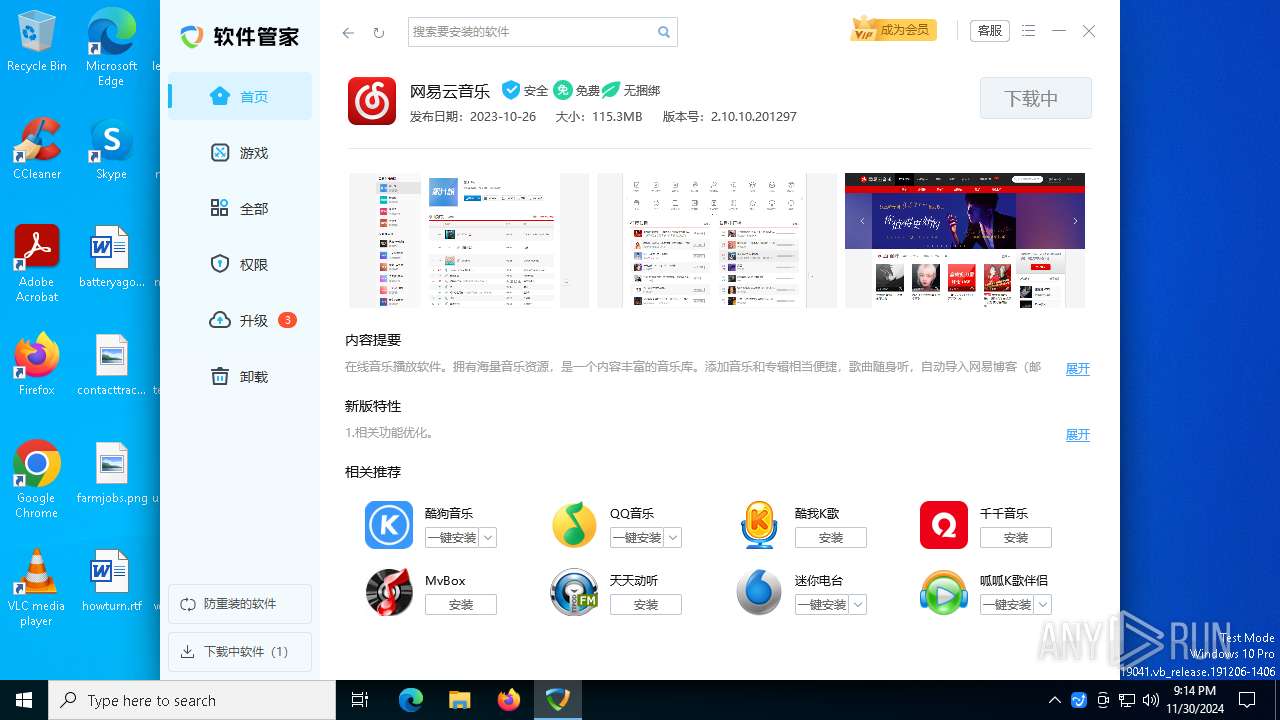Screen dimensions: 1280x720
Task: Click 一键安装 for 酷狗音乐
Action: 452,538
